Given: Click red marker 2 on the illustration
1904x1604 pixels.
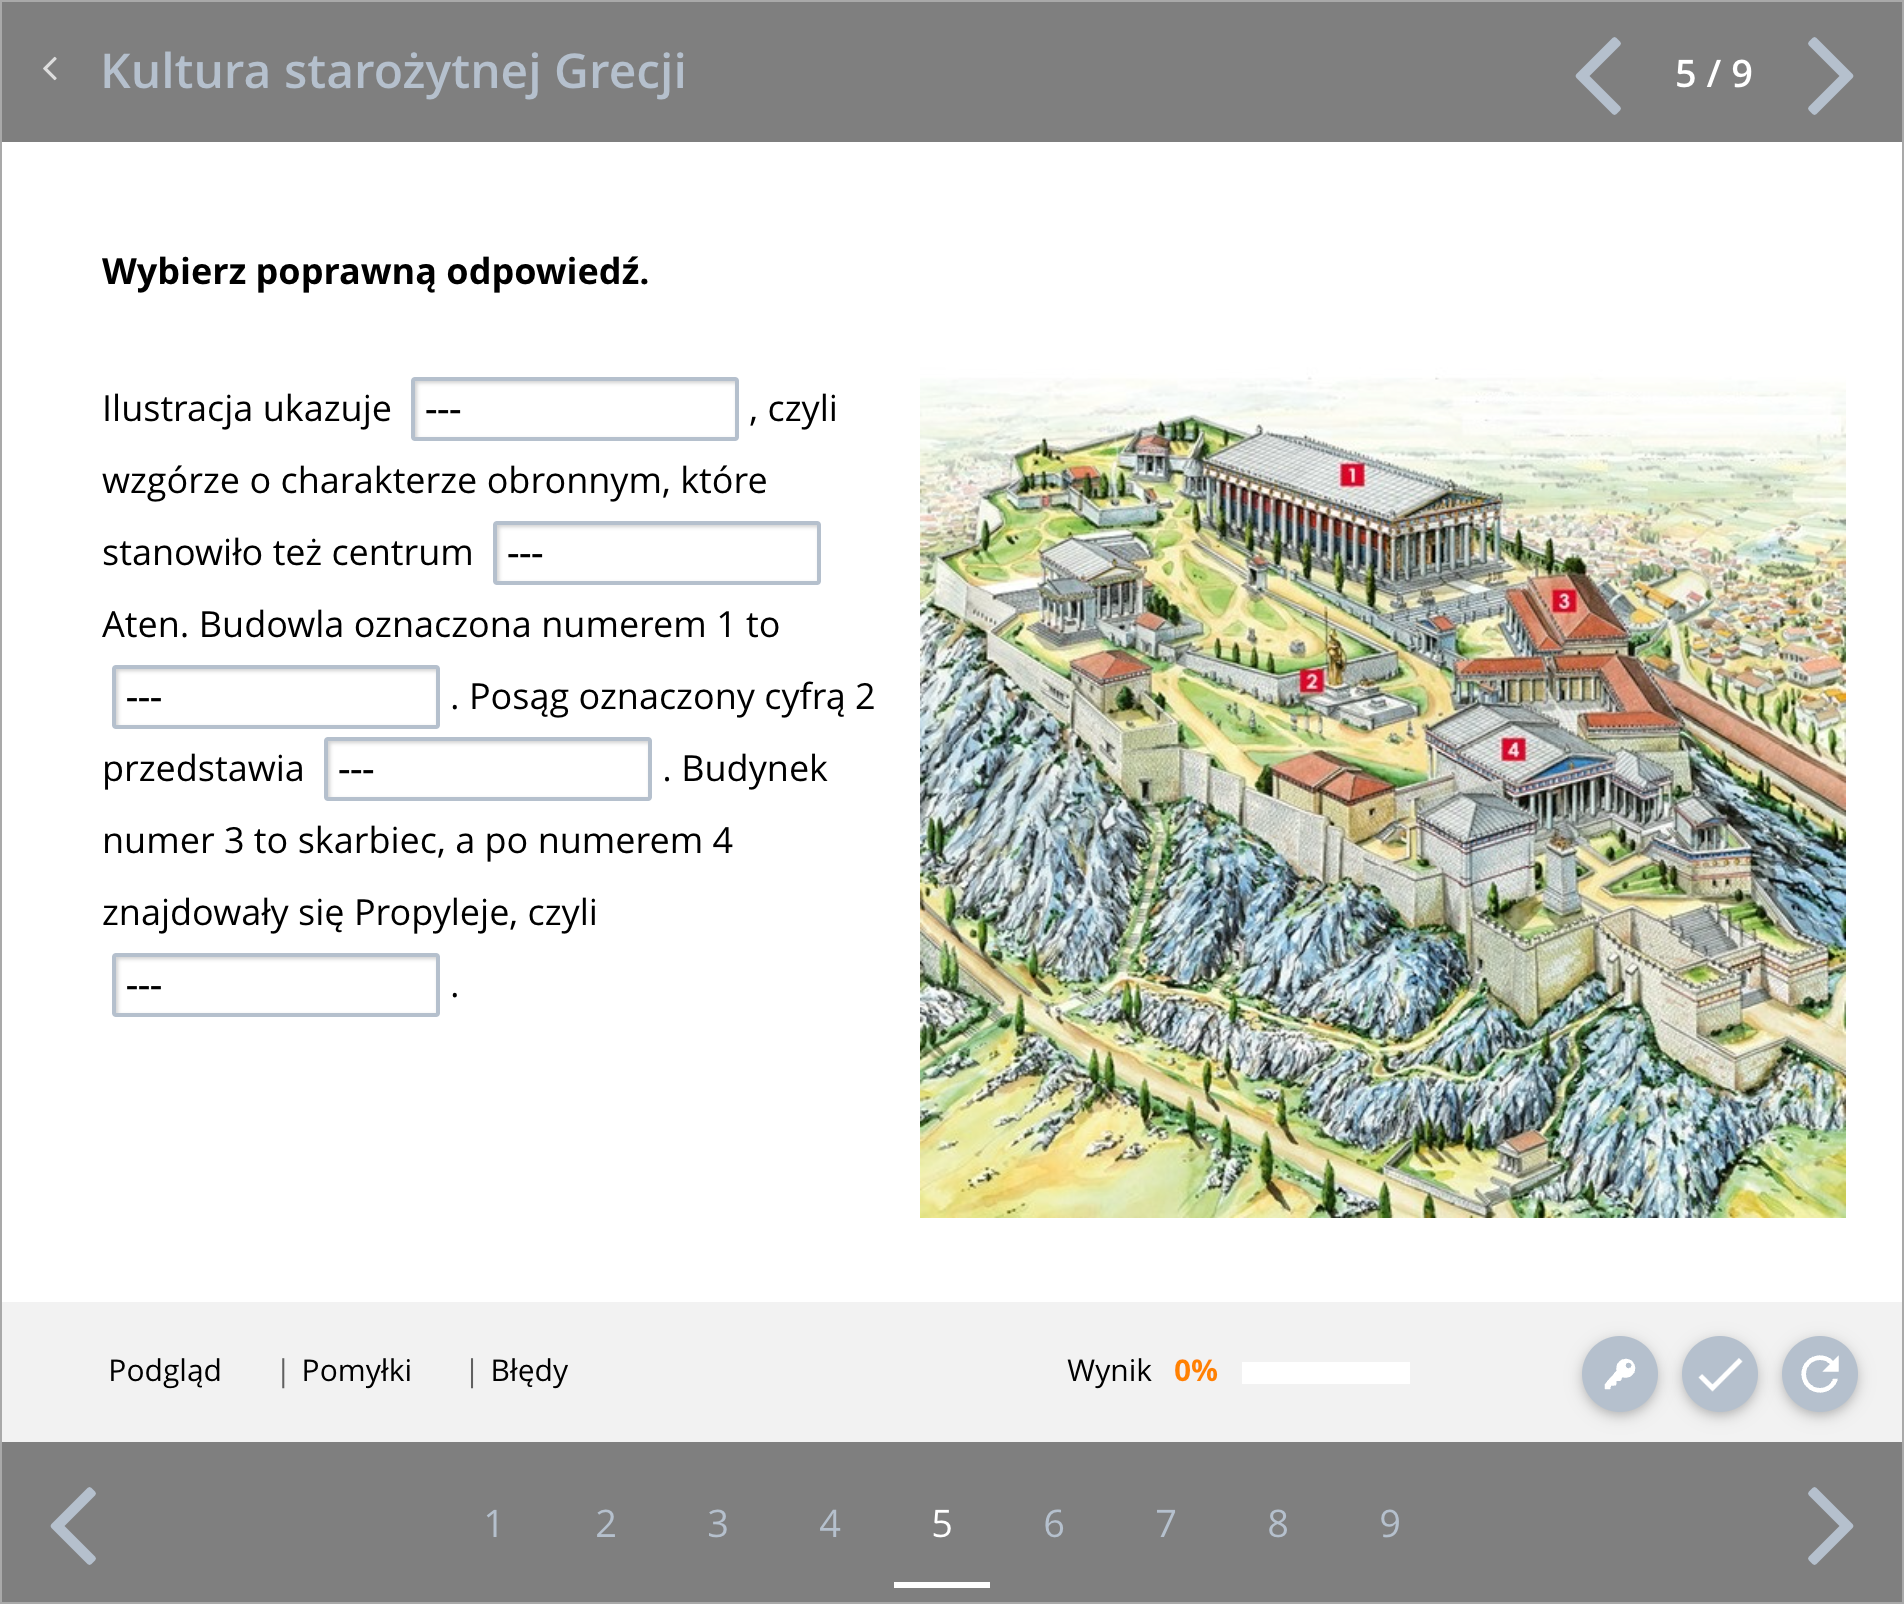Looking at the screenshot, I should click(x=1311, y=681).
